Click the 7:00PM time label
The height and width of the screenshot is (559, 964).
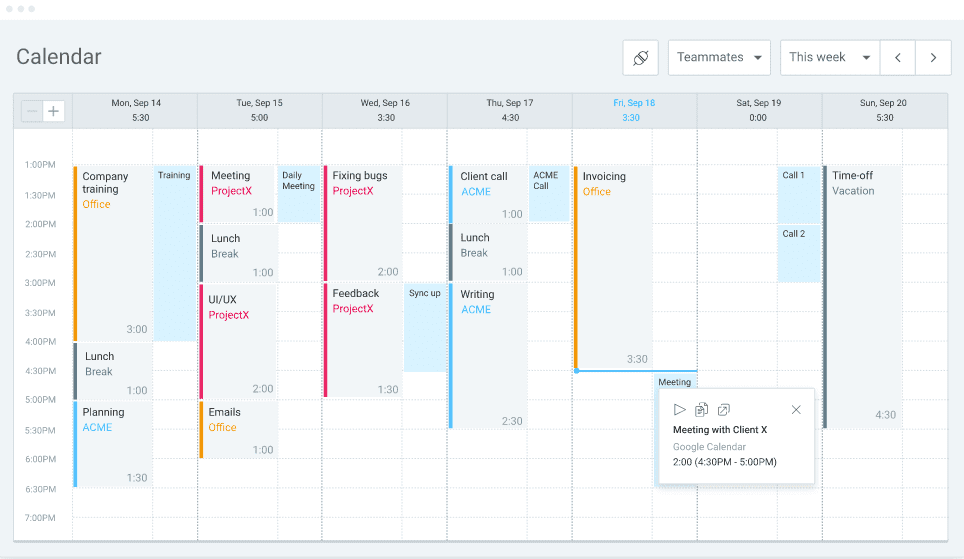pos(40,518)
